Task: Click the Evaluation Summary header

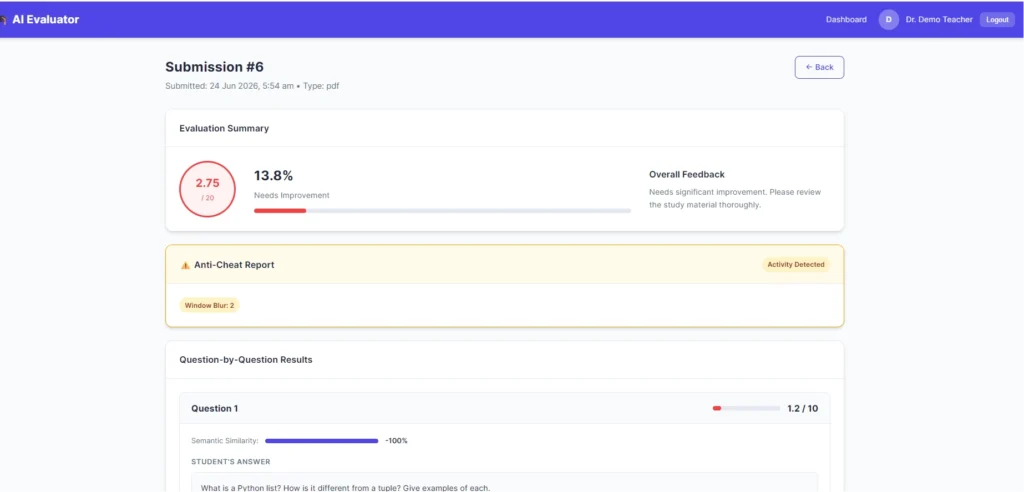Action: (224, 128)
